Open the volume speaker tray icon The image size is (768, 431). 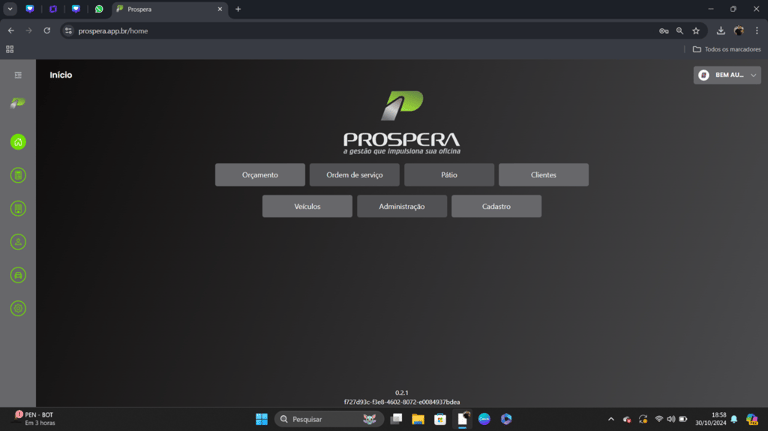pos(671,419)
